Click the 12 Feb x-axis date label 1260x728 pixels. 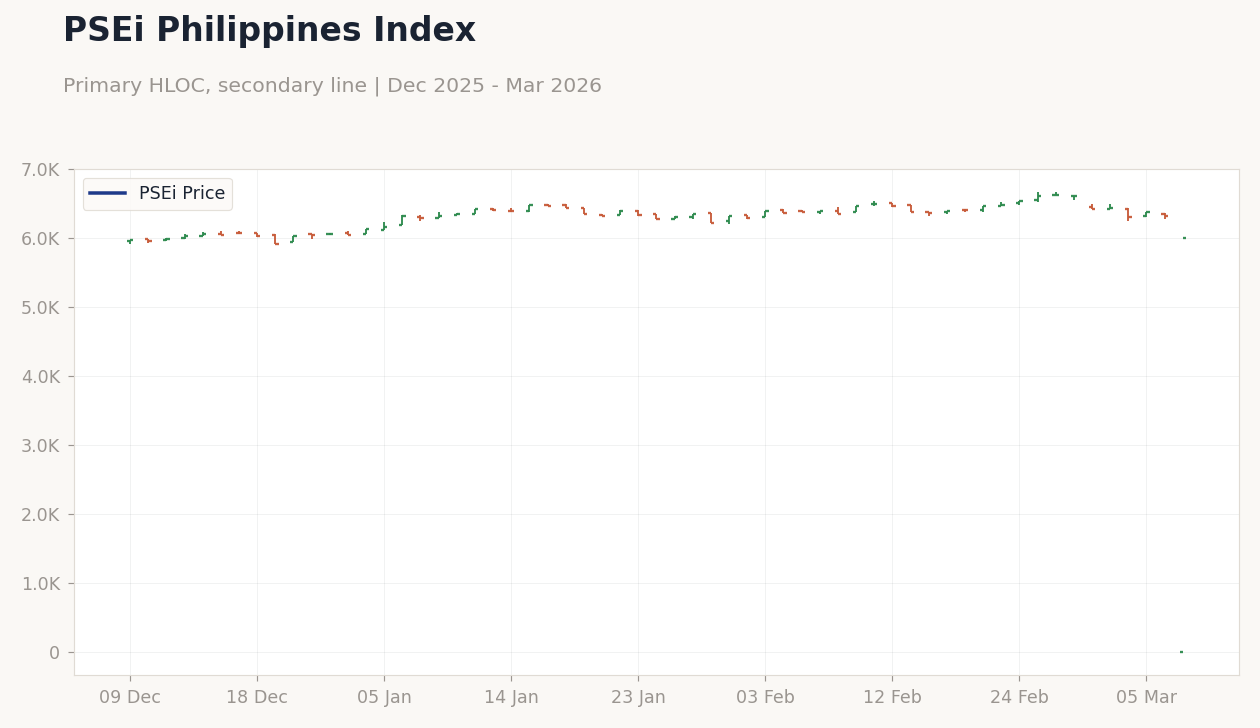coord(892,698)
